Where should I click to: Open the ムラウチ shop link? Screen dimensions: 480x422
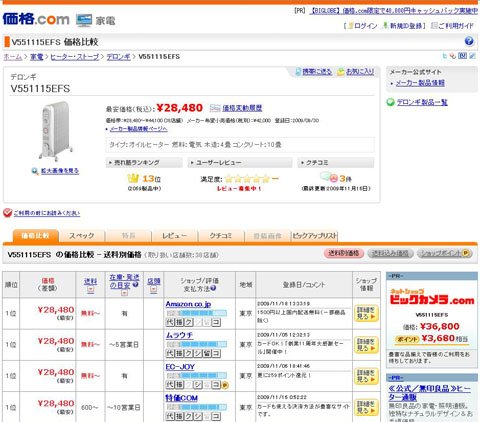pyautogui.click(x=179, y=335)
